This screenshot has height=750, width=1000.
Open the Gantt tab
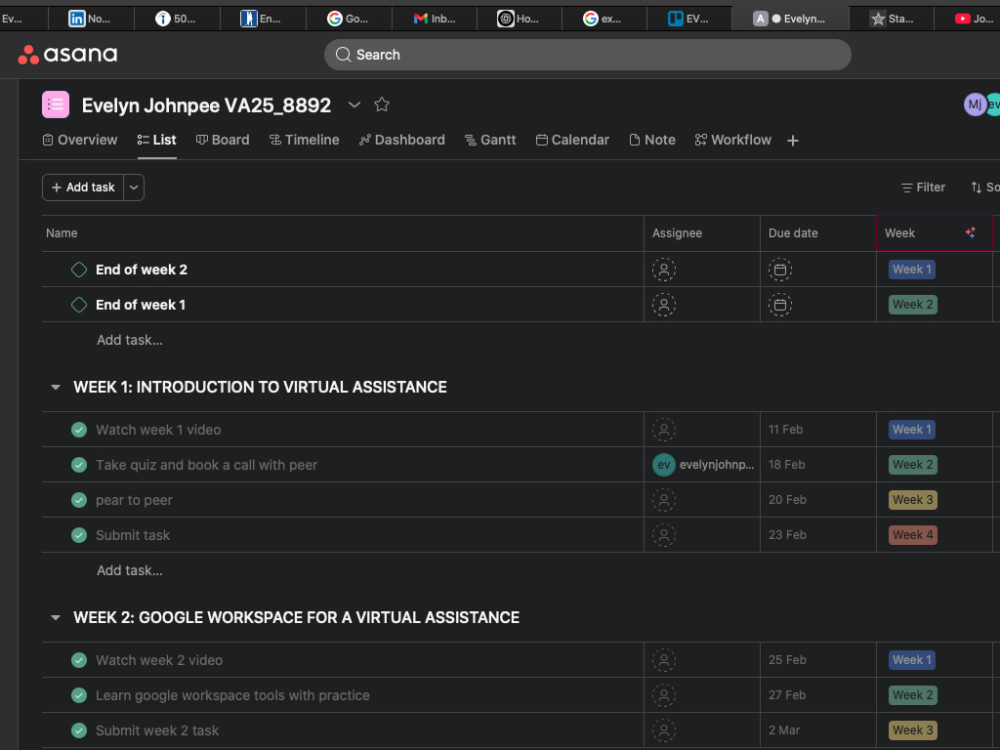click(490, 140)
